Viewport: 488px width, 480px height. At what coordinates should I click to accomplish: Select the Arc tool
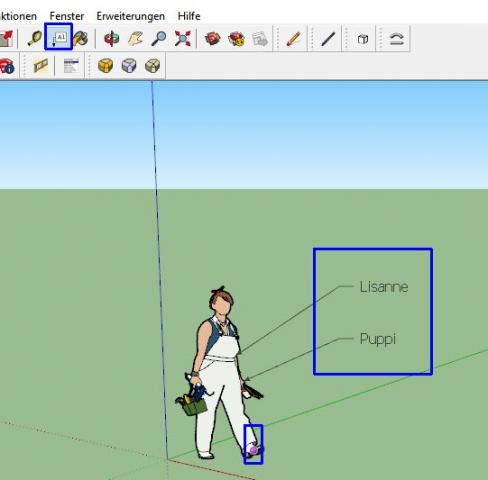pyautogui.click(x=396, y=39)
